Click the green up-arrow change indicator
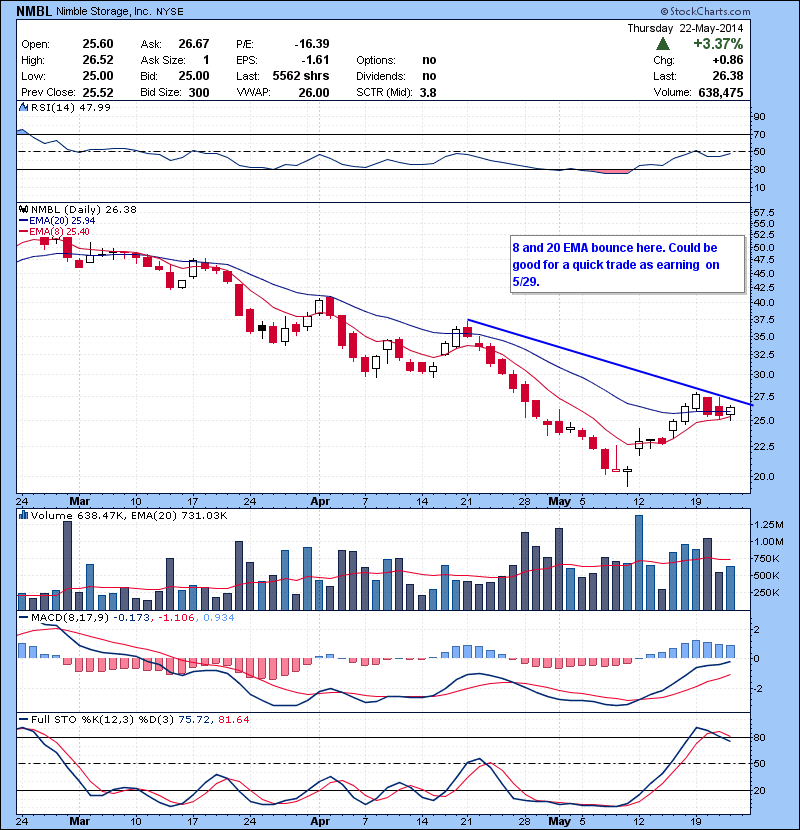Image resolution: width=800 pixels, height=830 pixels. tap(662, 44)
